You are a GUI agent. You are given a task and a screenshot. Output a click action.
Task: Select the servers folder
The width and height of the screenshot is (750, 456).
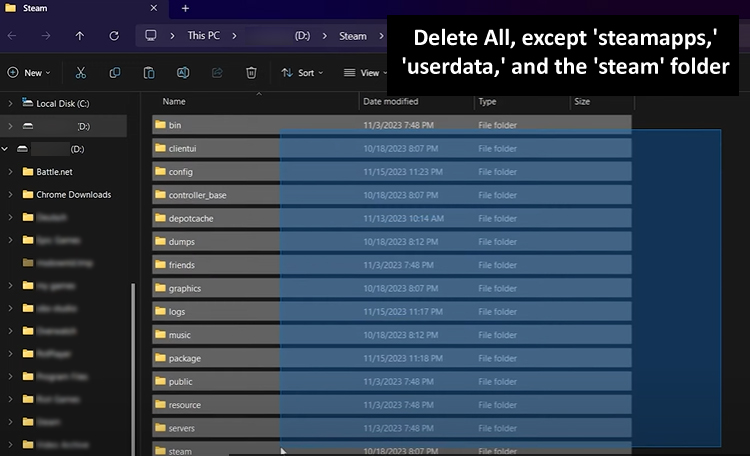pos(392,428)
